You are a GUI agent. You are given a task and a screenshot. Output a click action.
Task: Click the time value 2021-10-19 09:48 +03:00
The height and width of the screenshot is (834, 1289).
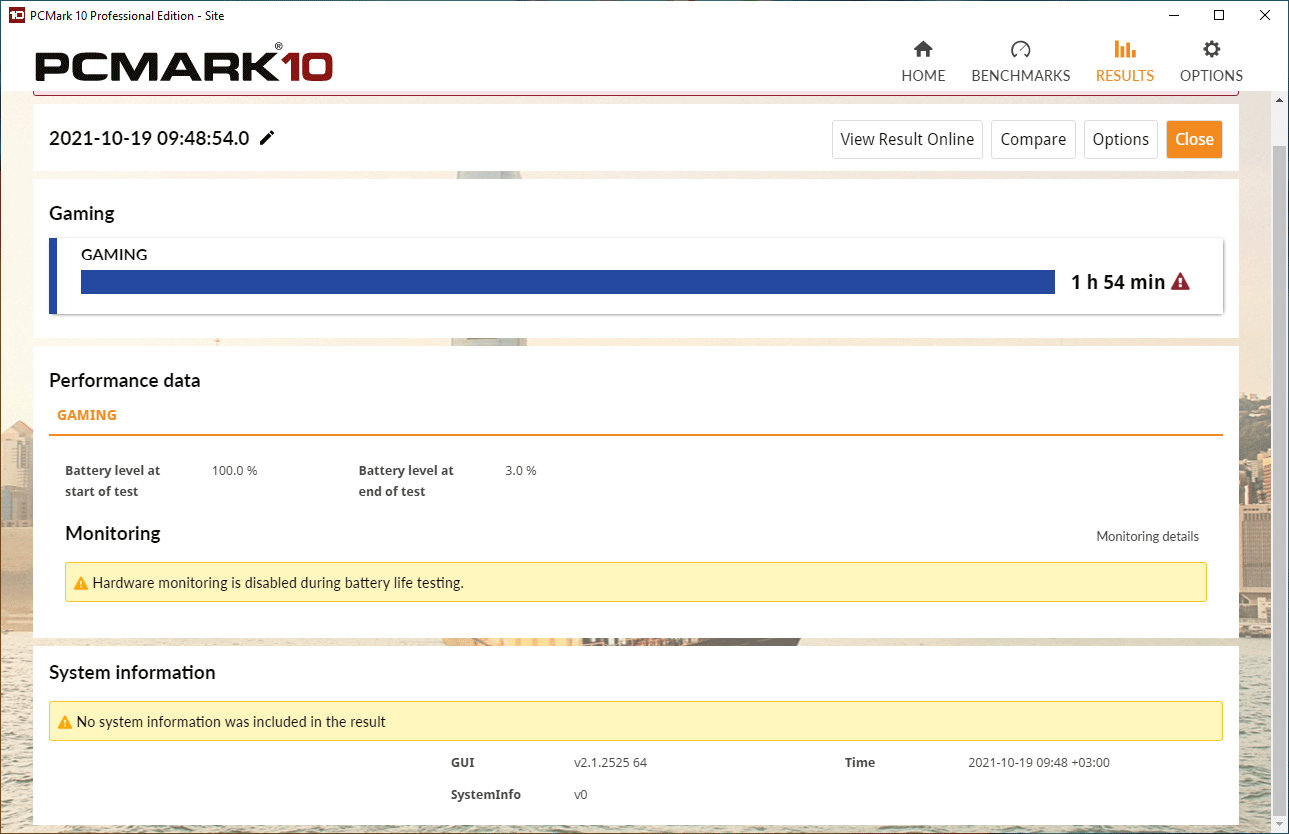[1039, 762]
